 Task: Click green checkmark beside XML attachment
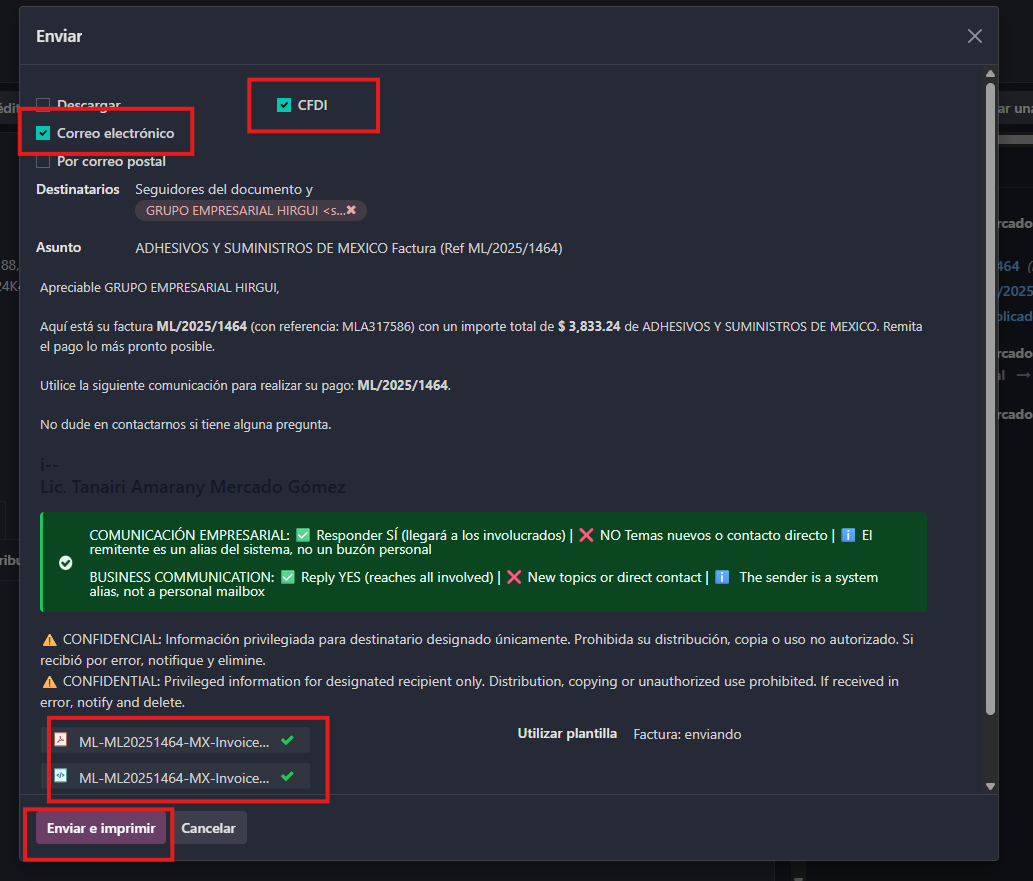pyautogui.click(x=287, y=776)
